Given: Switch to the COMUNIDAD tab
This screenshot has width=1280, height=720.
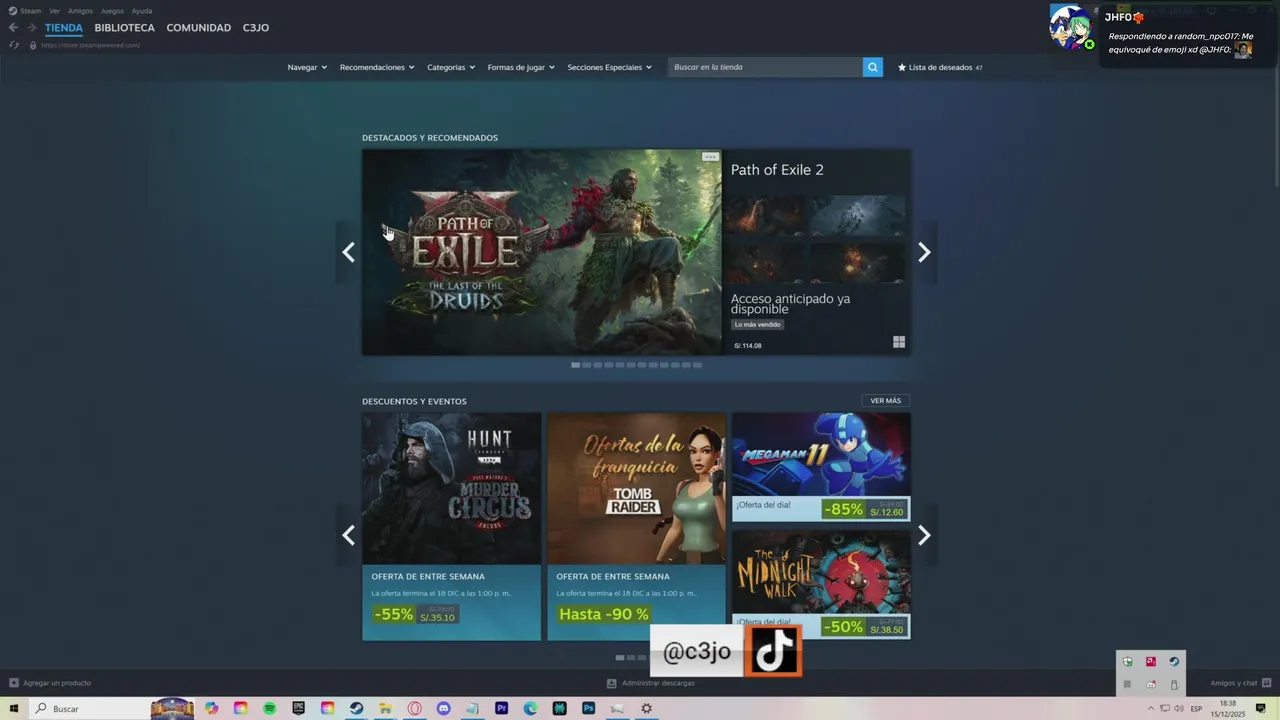Looking at the screenshot, I should click(198, 28).
